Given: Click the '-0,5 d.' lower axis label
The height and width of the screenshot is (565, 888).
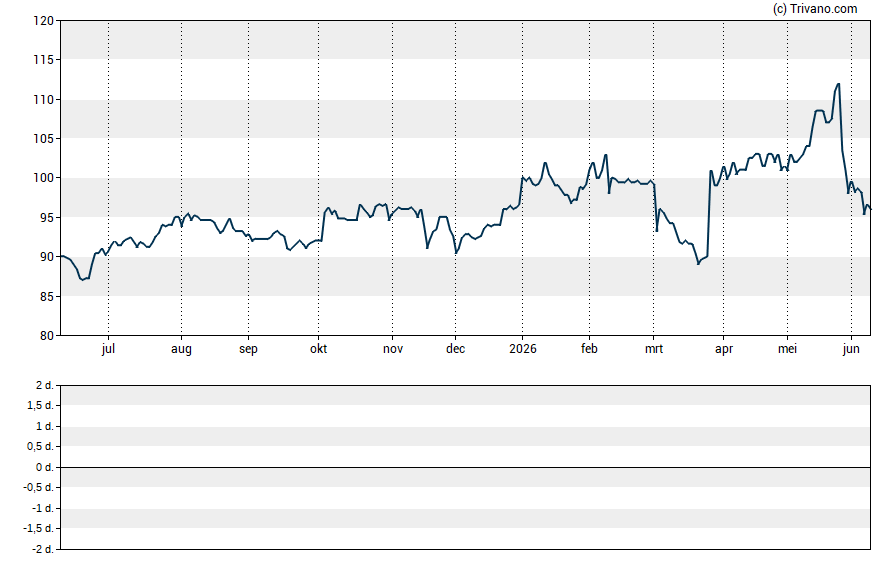Looking at the screenshot, I should tap(39, 487).
